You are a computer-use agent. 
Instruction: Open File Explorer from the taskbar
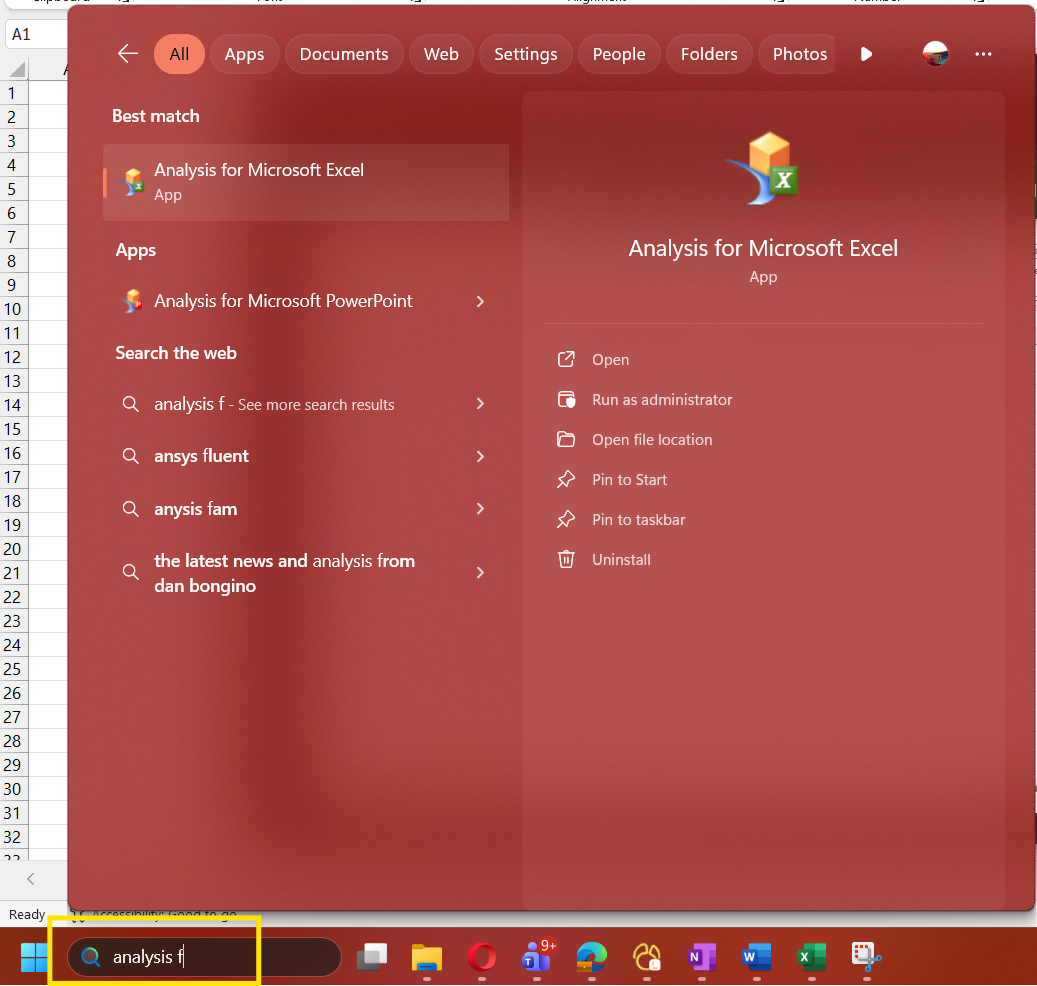[427, 958]
